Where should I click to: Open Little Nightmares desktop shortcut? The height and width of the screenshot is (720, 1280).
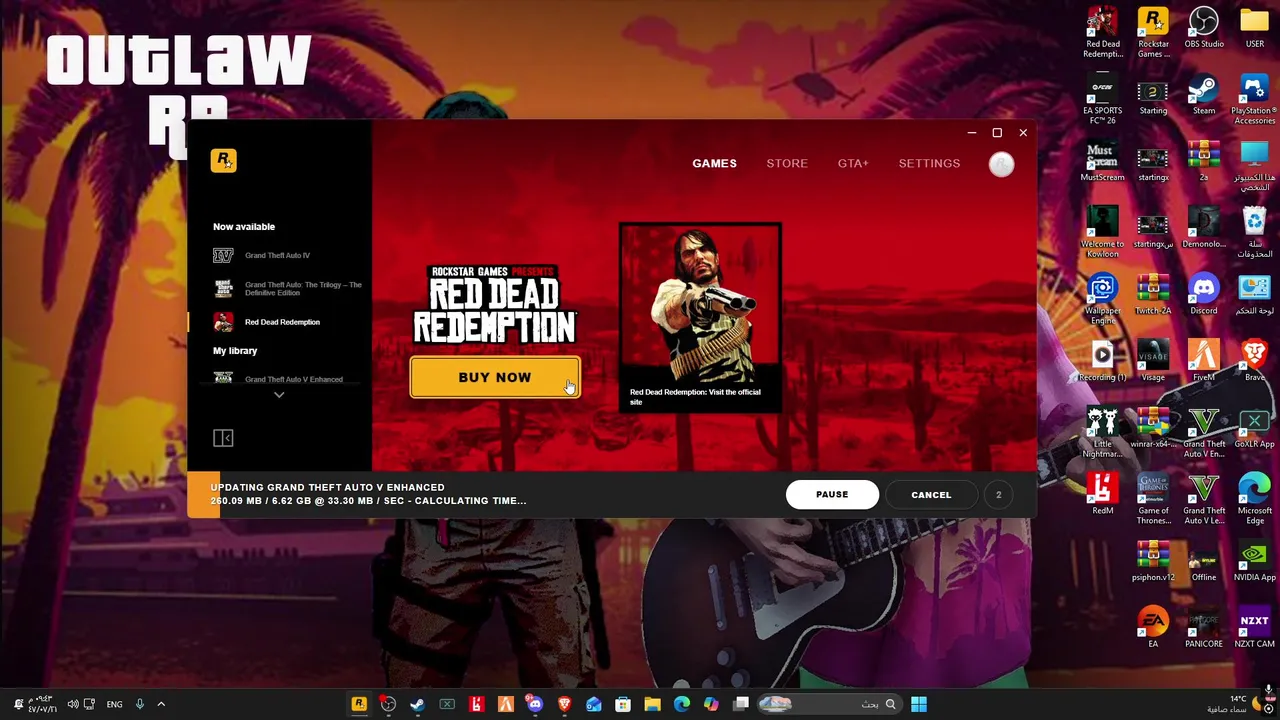point(1103,432)
